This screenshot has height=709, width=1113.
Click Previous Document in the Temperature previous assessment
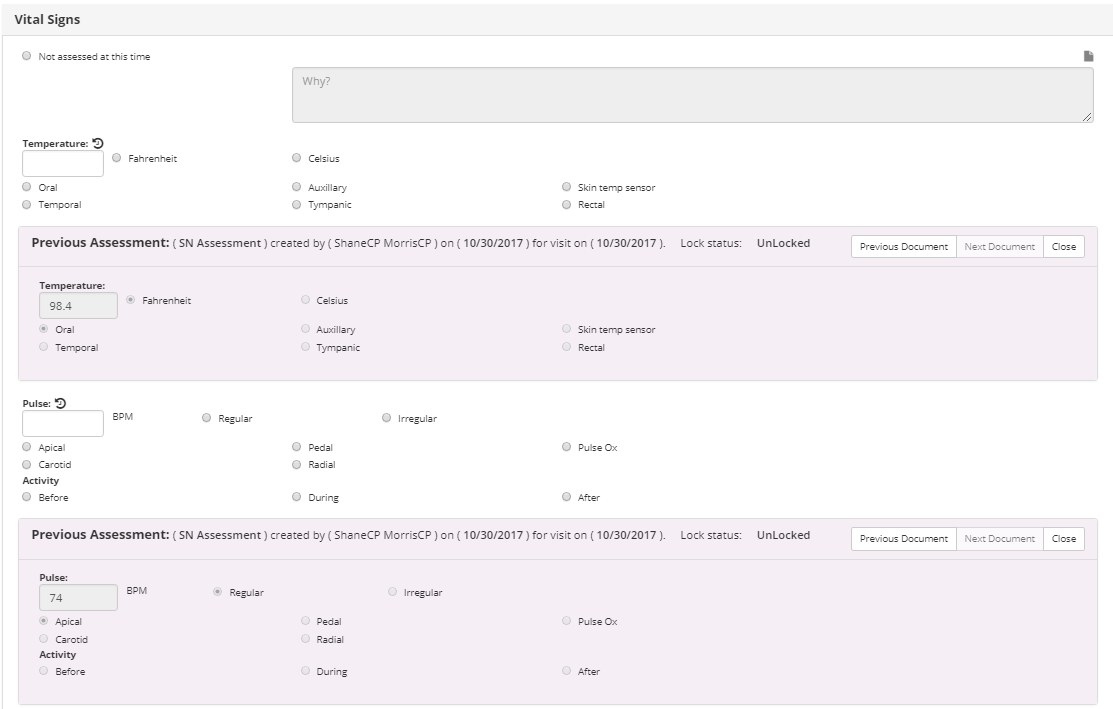[x=903, y=247]
